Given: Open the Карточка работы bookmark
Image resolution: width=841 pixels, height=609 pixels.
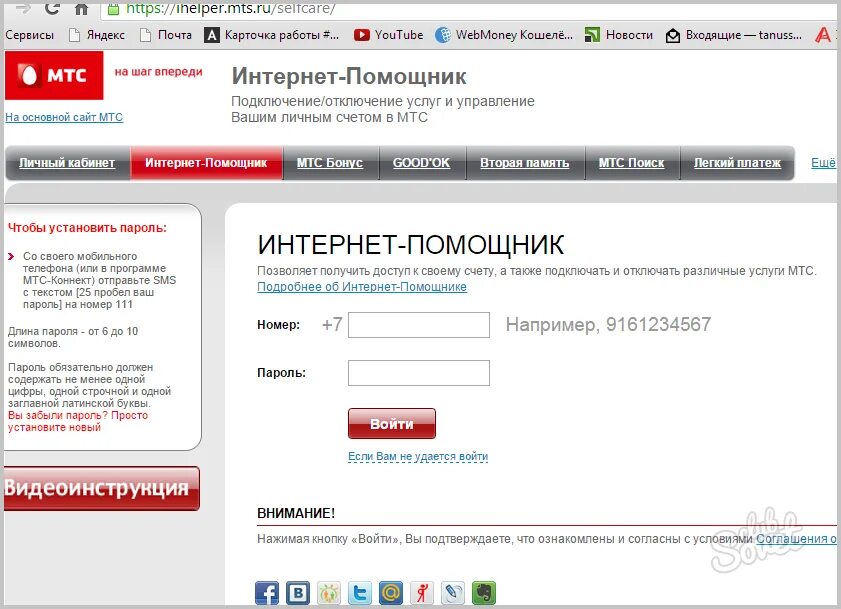Looking at the screenshot, I should 272,35.
